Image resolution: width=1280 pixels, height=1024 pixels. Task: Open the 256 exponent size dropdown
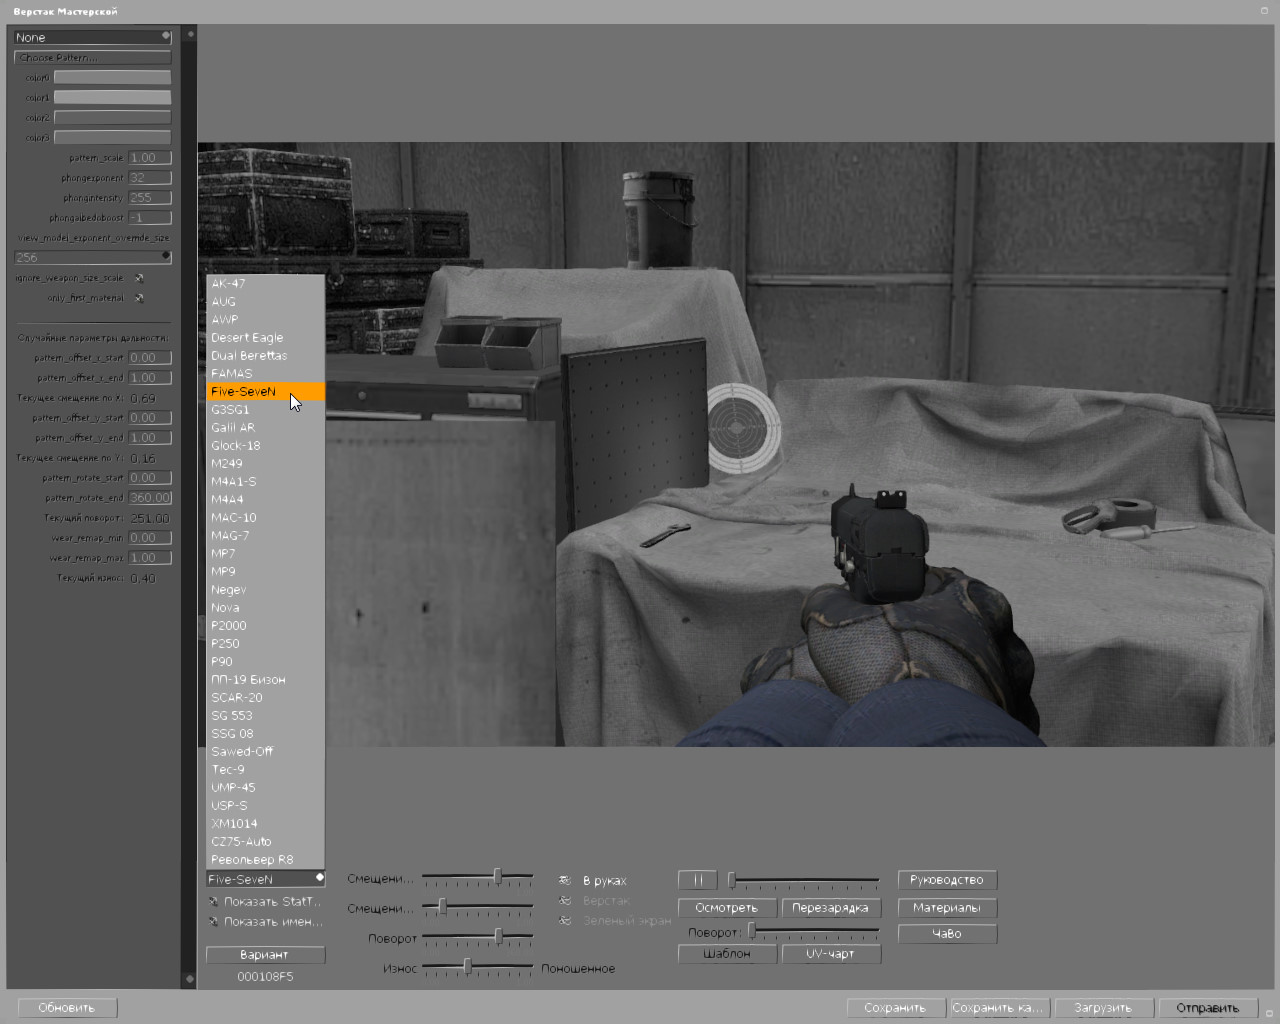(92, 257)
